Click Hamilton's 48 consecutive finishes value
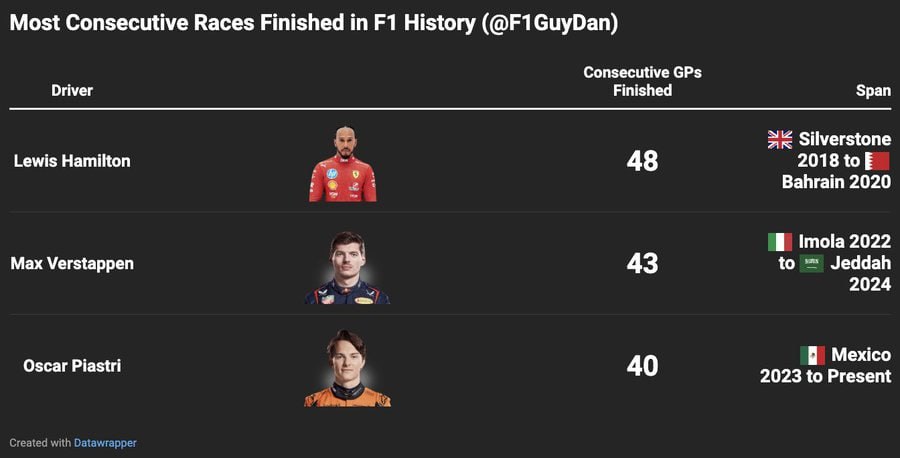The image size is (900, 458). pyautogui.click(x=642, y=161)
